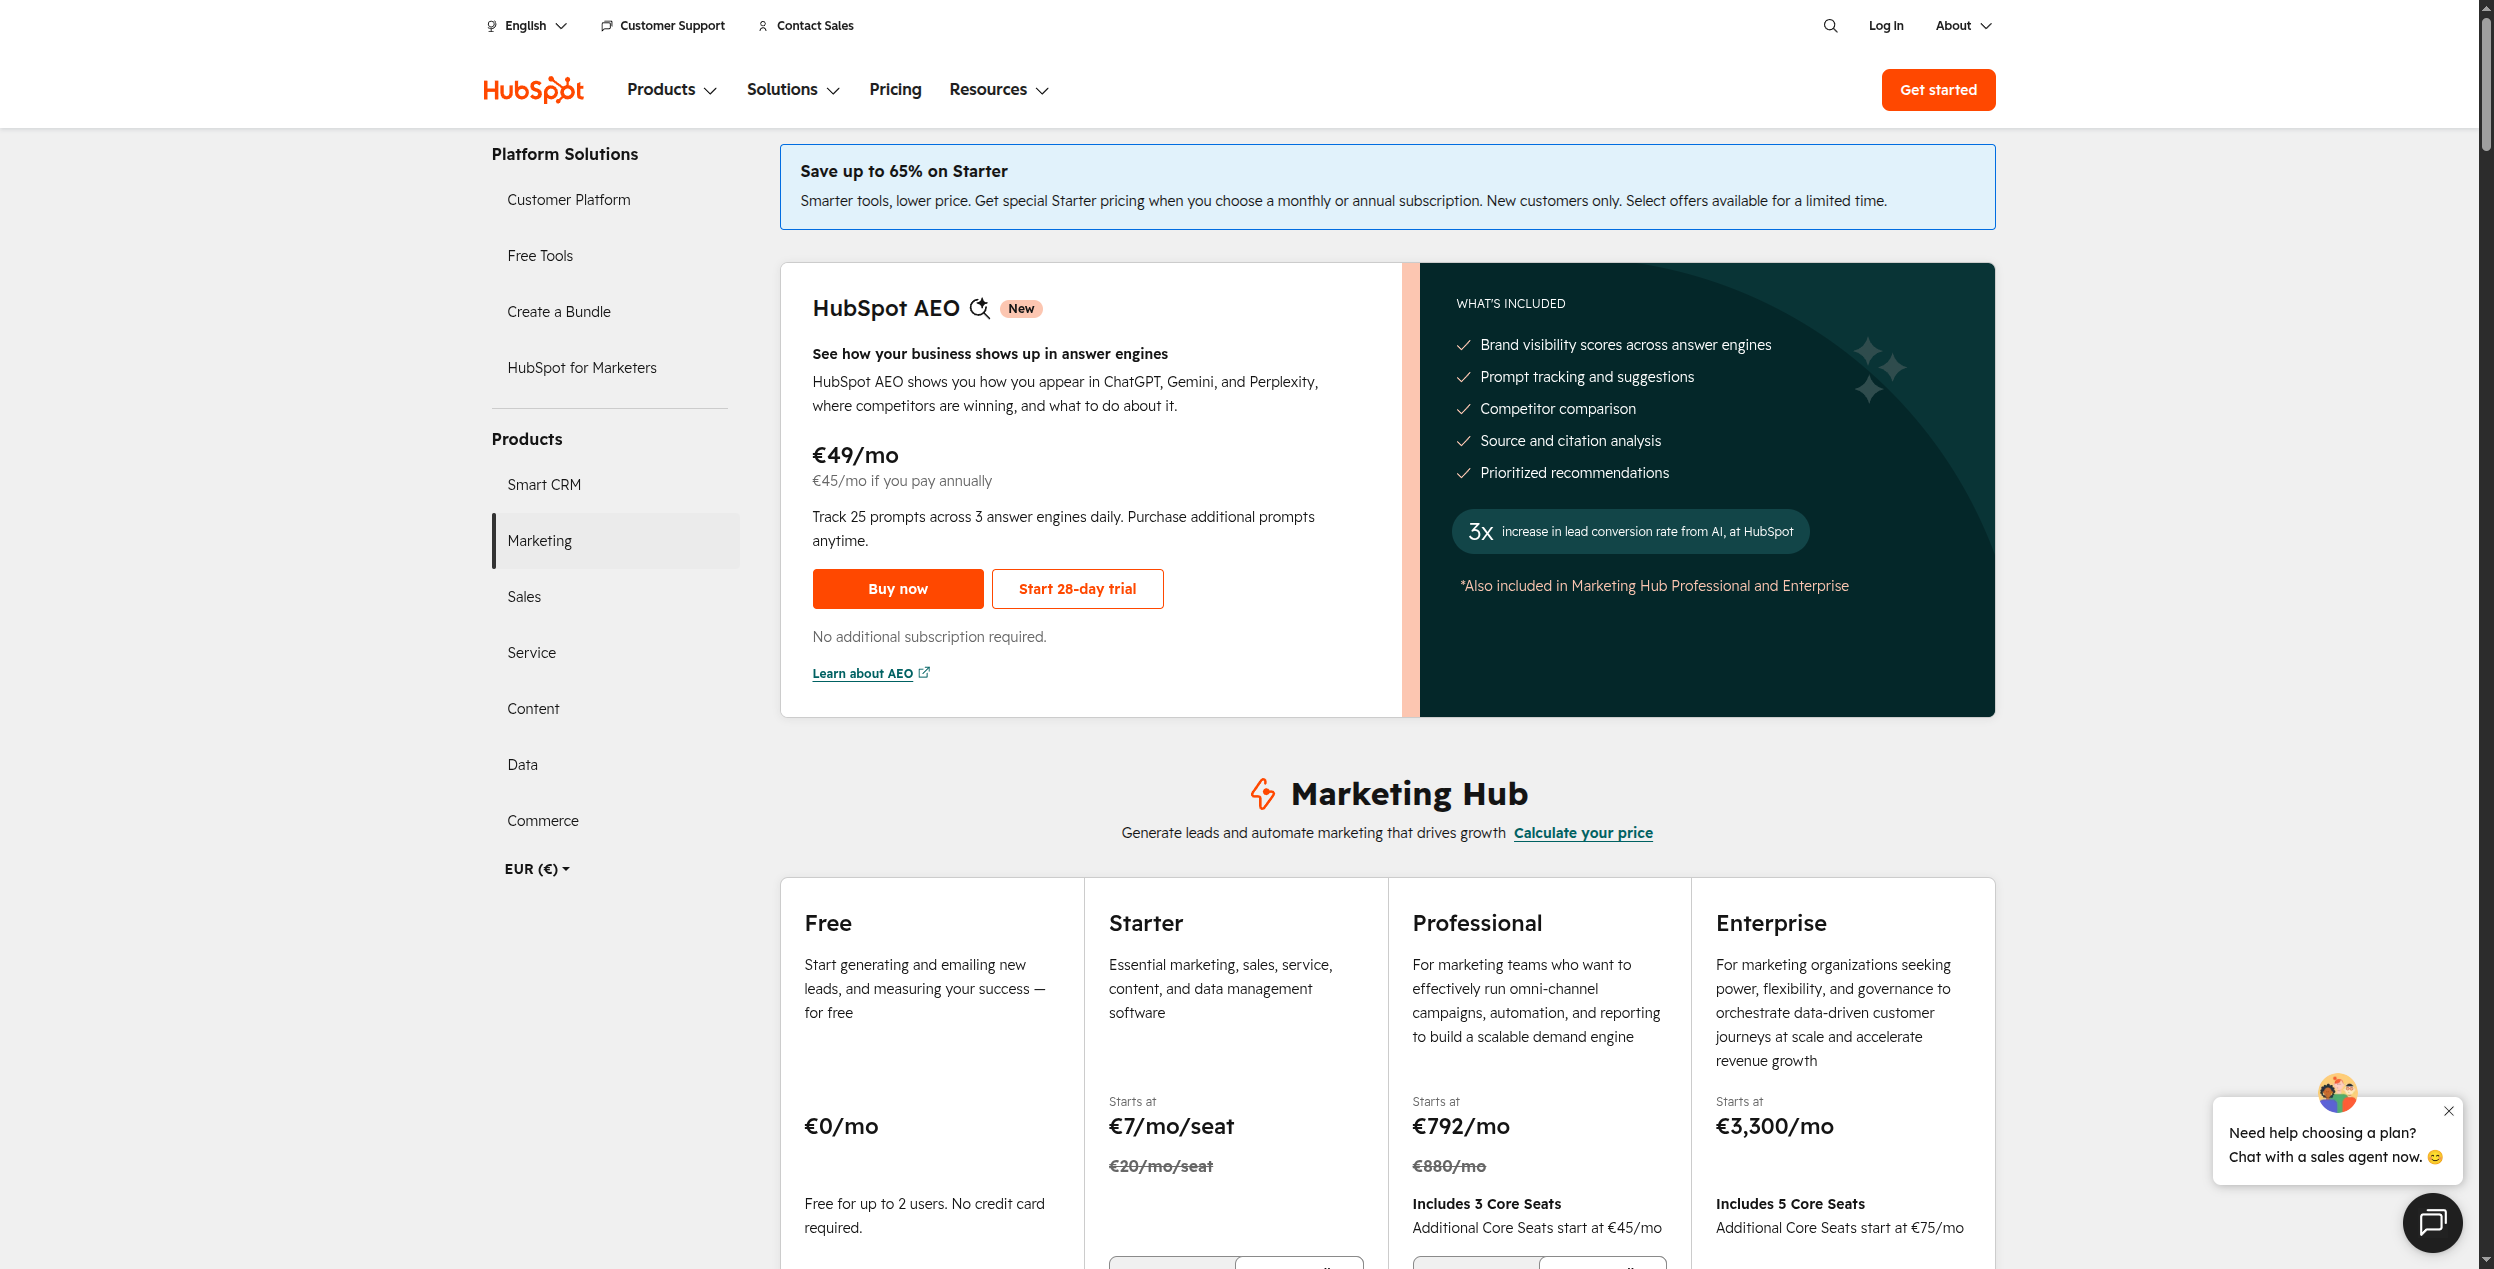Click the globe language icon
Image resolution: width=2494 pixels, height=1269 pixels.
(x=492, y=26)
